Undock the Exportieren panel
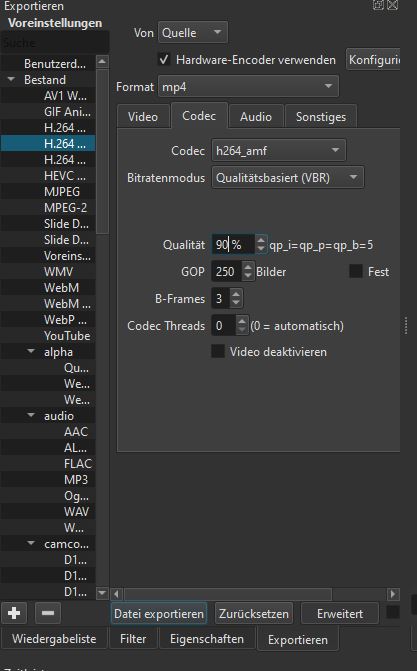Image resolution: width=417 pixels, height=671 pixels. pyautogui.click(x=378, y=5)
